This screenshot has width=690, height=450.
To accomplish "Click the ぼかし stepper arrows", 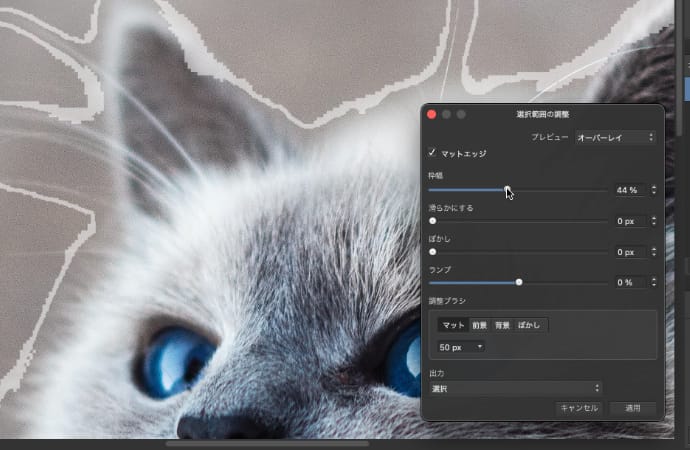I will pyautogui.click(x=653, y=252).
